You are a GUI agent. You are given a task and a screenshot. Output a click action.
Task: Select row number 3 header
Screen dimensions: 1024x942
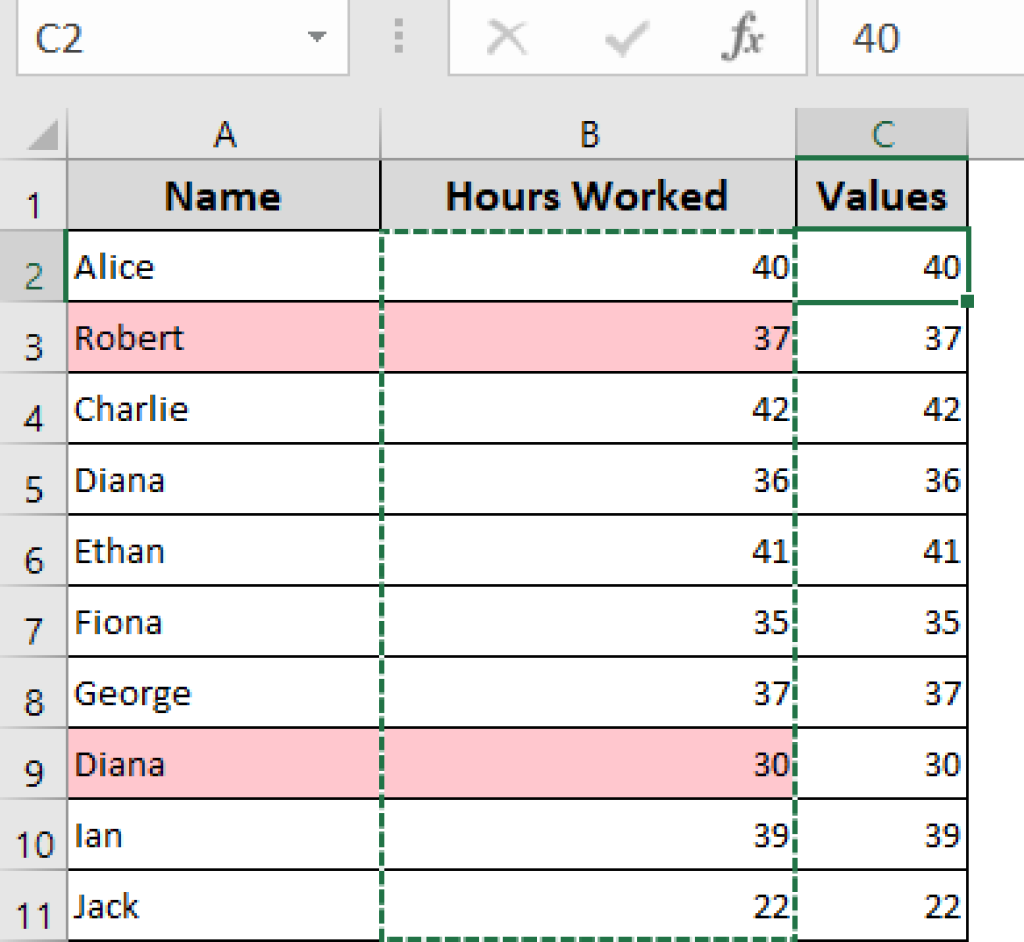[33, 338]
